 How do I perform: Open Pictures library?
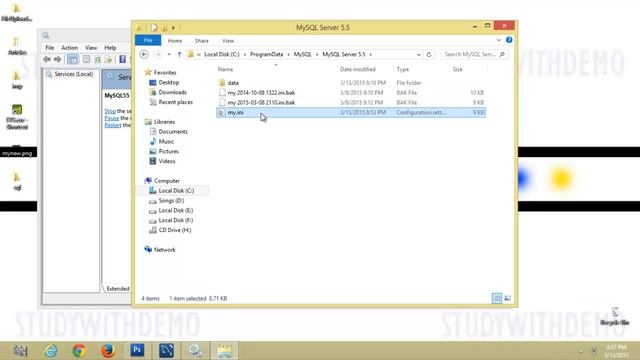(169, 151)
